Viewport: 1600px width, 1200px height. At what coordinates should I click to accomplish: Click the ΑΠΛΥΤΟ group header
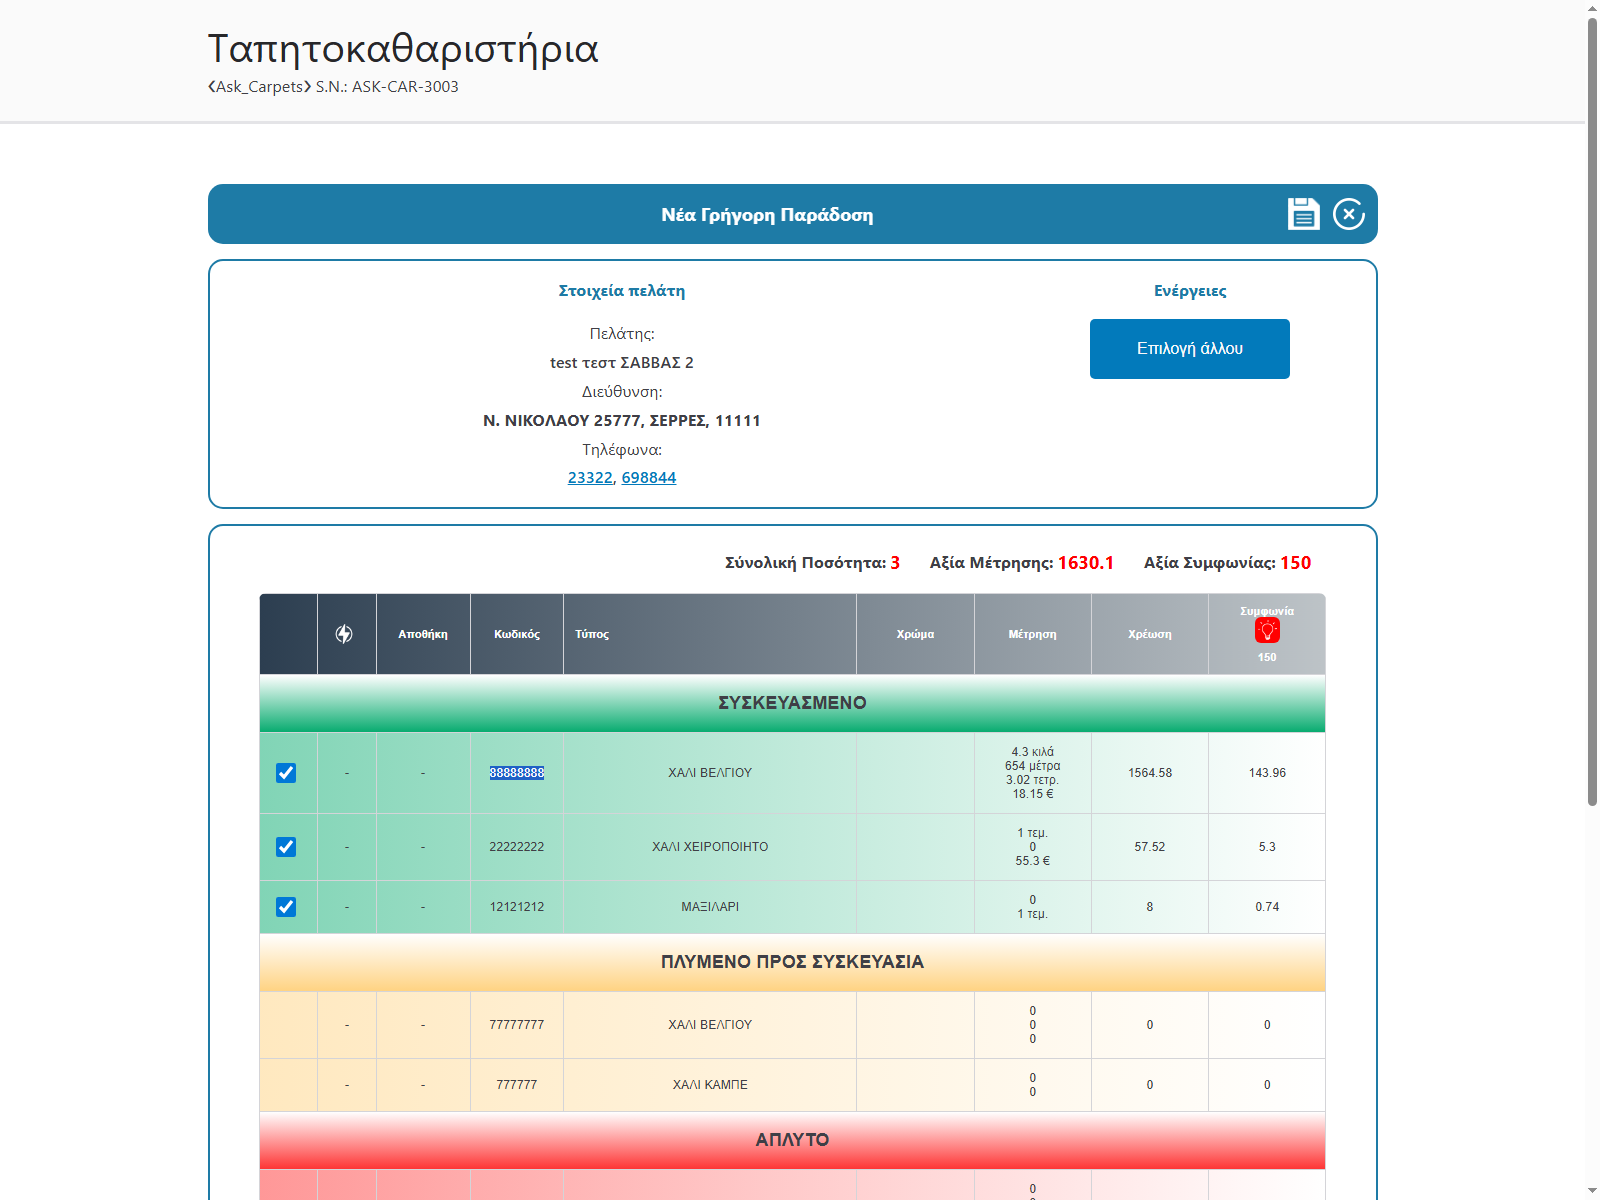792,1140
